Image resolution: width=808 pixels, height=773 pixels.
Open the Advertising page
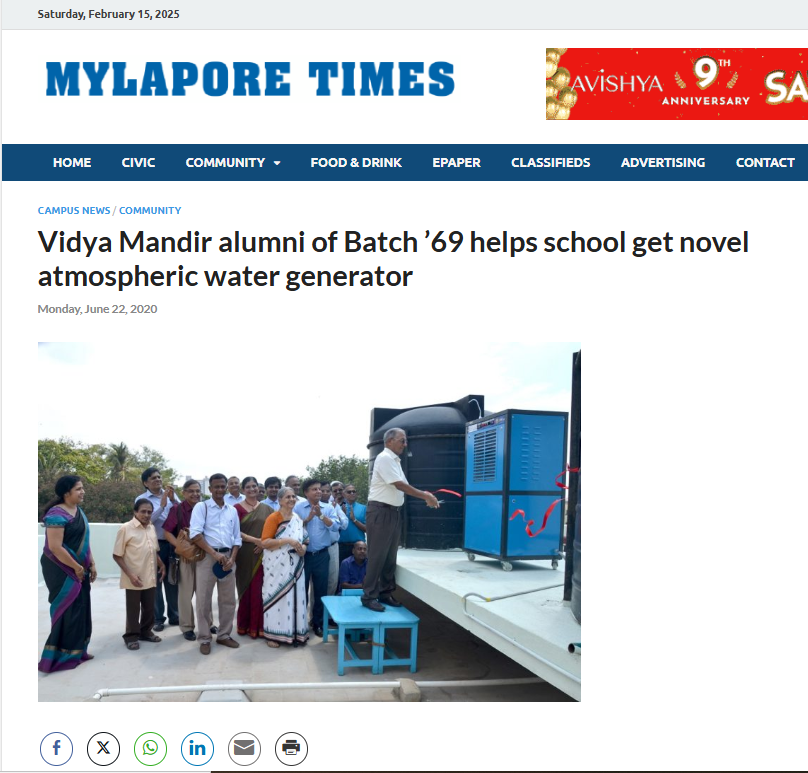coord(663,162)
